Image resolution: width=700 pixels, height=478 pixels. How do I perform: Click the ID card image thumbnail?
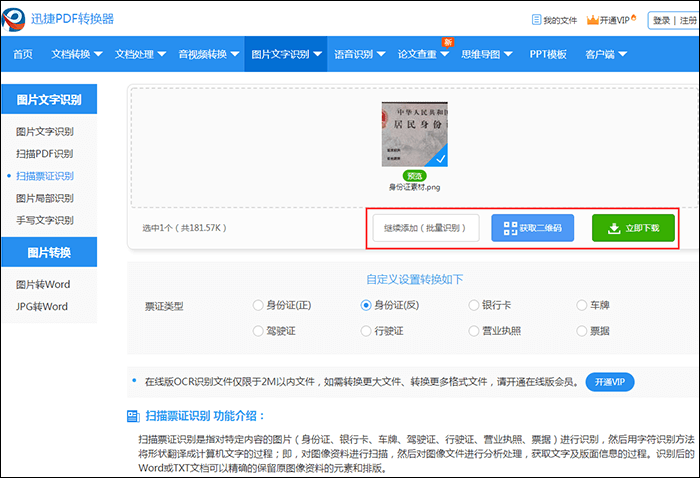(415, 134)
